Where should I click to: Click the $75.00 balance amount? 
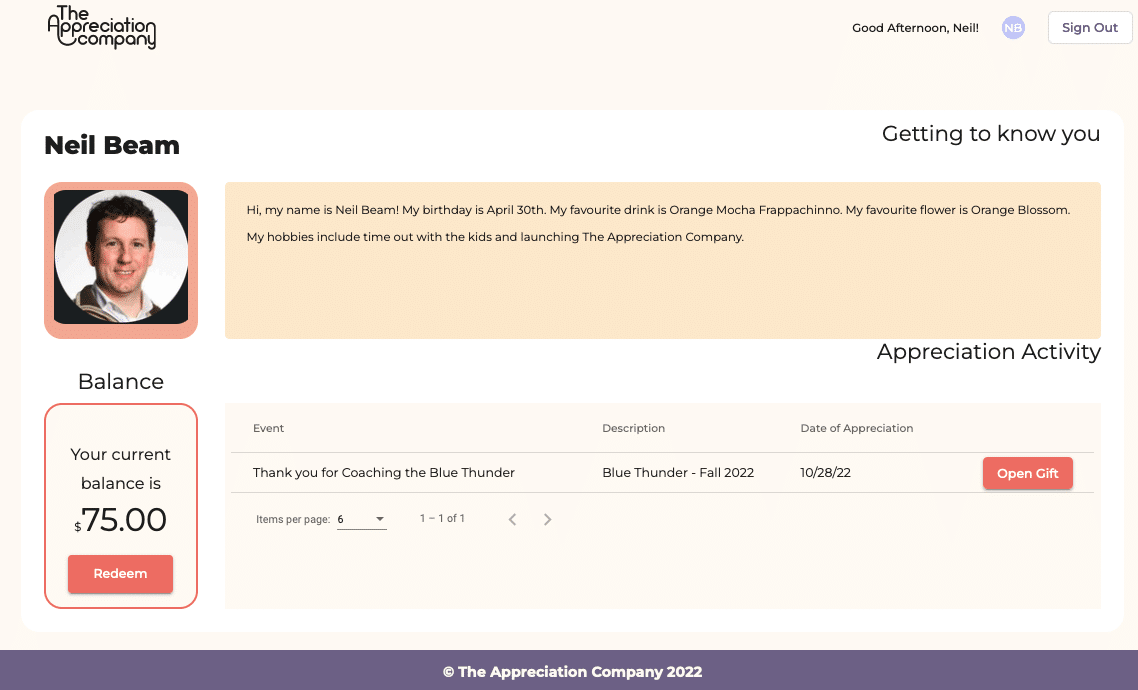pyautogui.click(x=120, y=520)
